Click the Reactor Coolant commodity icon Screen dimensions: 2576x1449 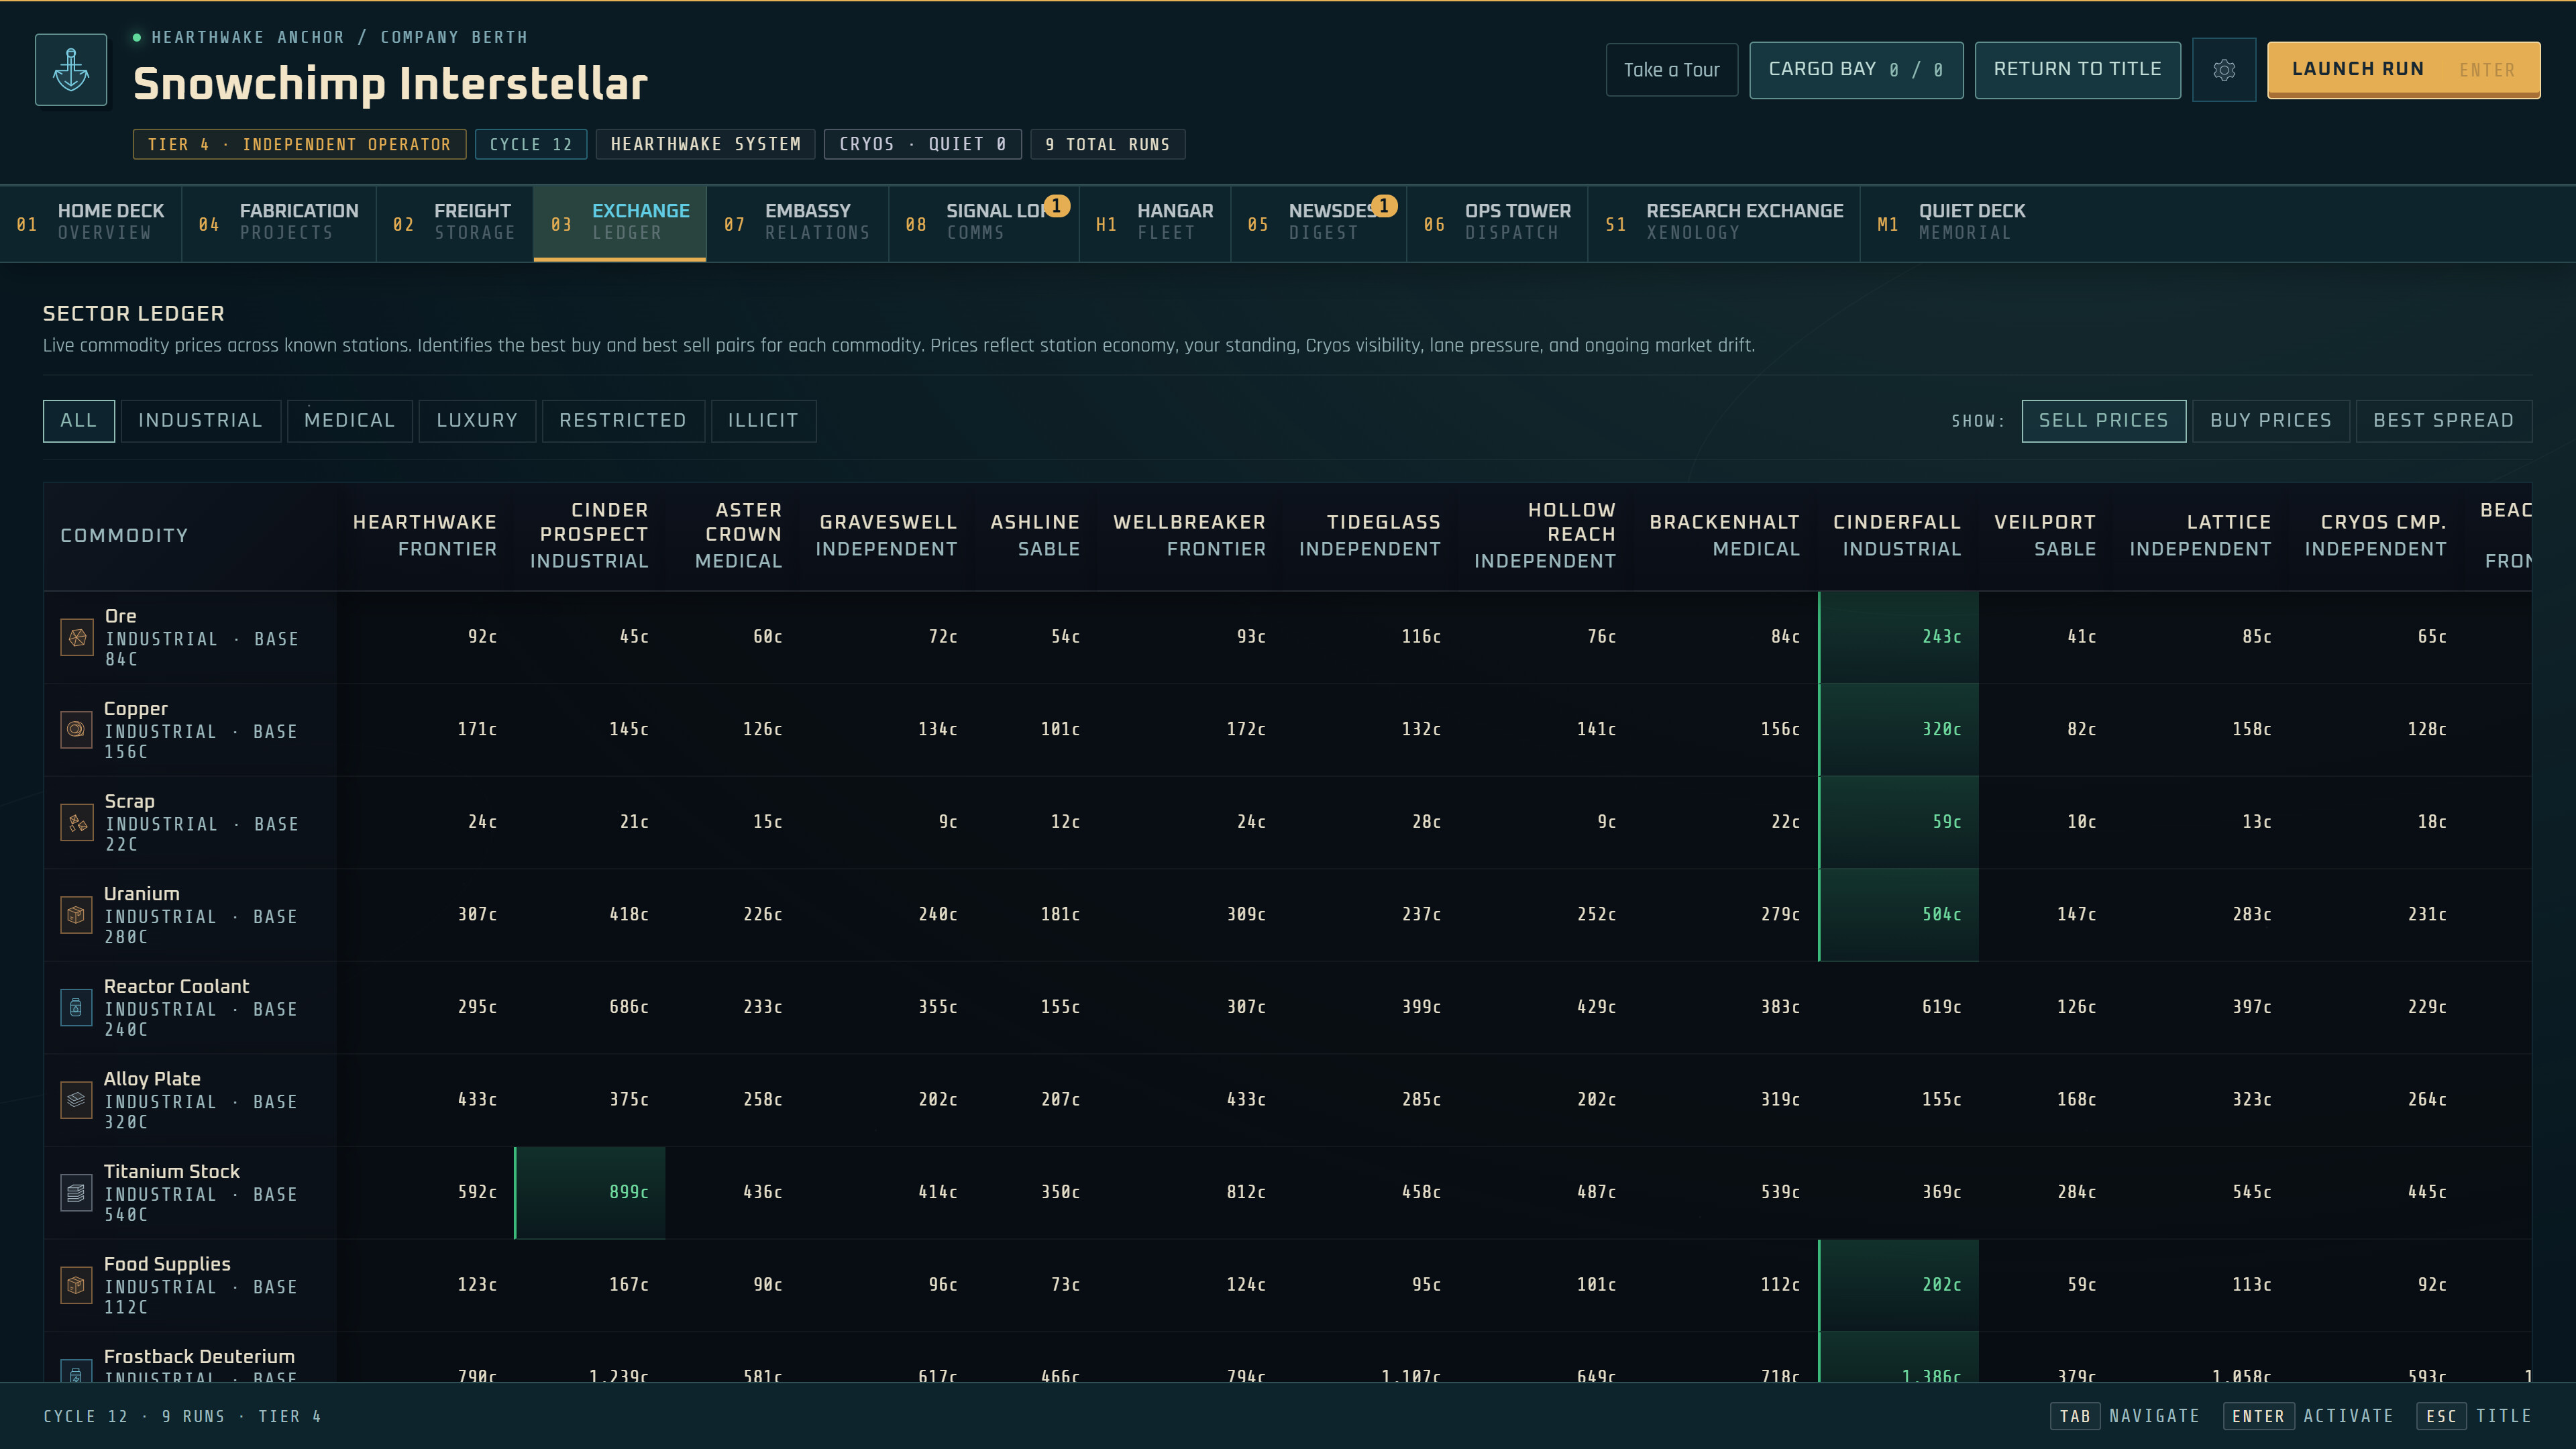click(77, 1007)
